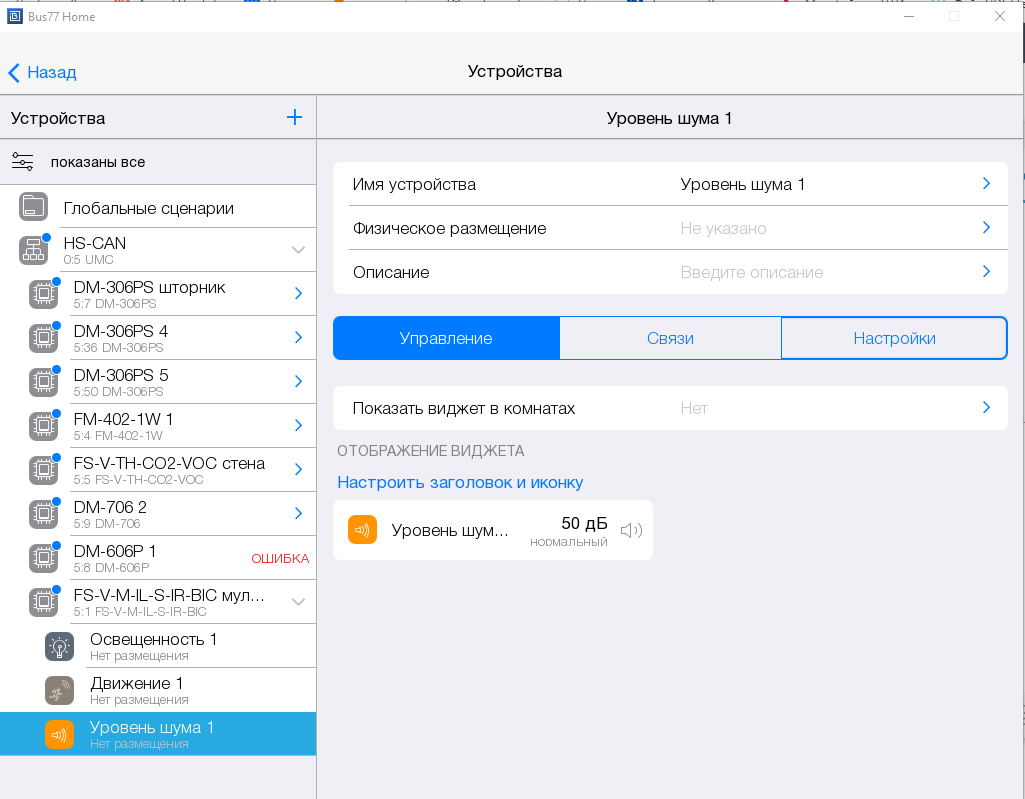Click the HS-CAN network icon
Screen dimensions: 1025x799
[x=33, y=250]
